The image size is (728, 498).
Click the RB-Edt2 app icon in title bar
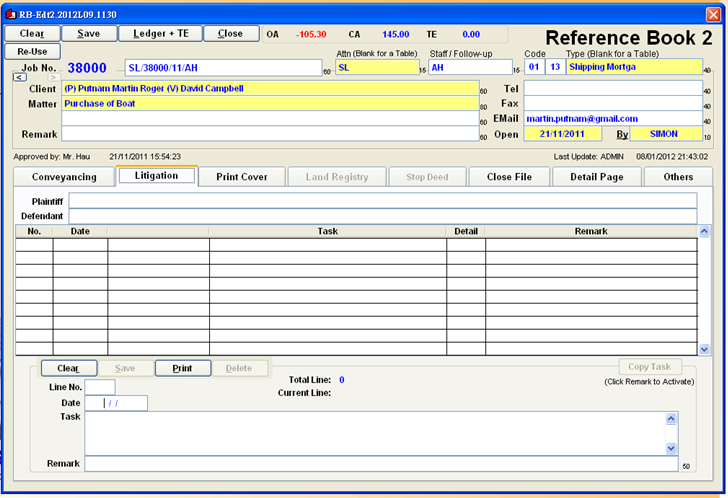10,14
